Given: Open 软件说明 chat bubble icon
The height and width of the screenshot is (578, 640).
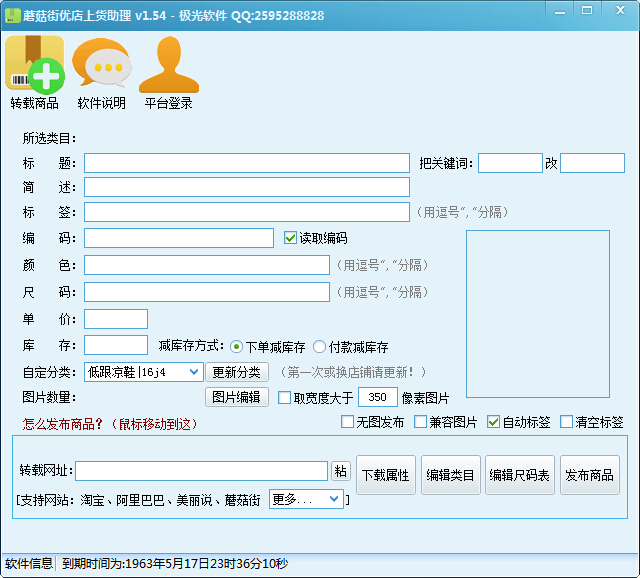Looking at the screenshot, I should (x=101, y=66).
